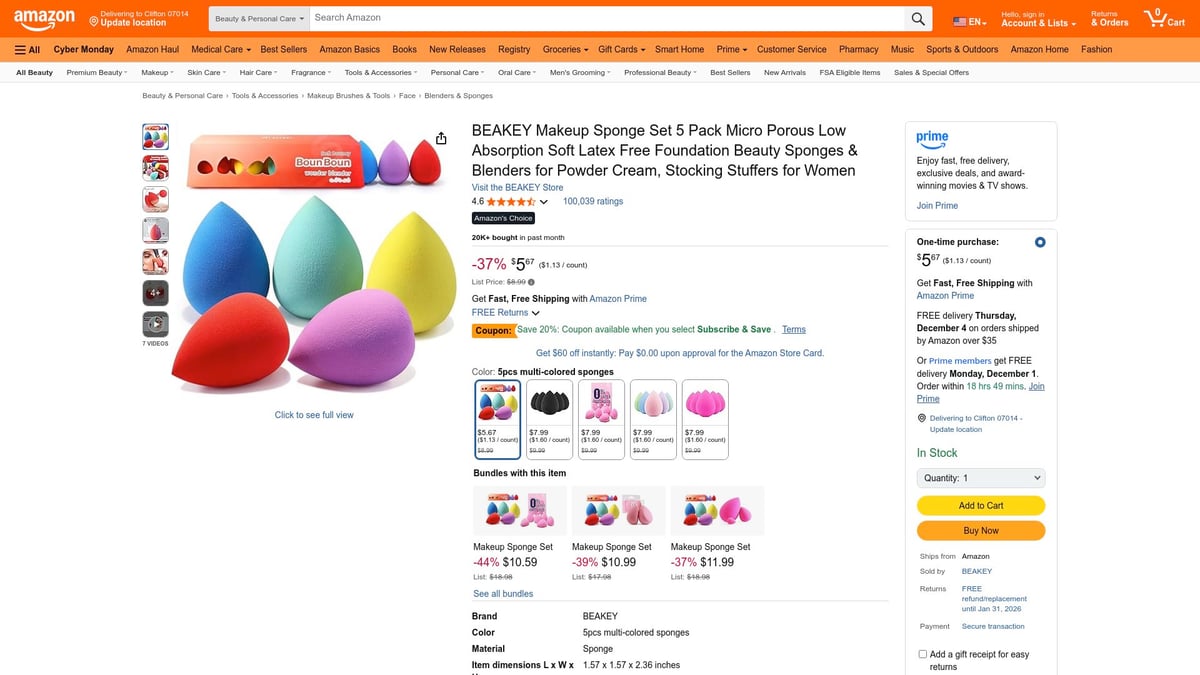Check Add a gift receipt for easy returns
The width and height of the screenshot is (1200, 675).
pos(922,653)
